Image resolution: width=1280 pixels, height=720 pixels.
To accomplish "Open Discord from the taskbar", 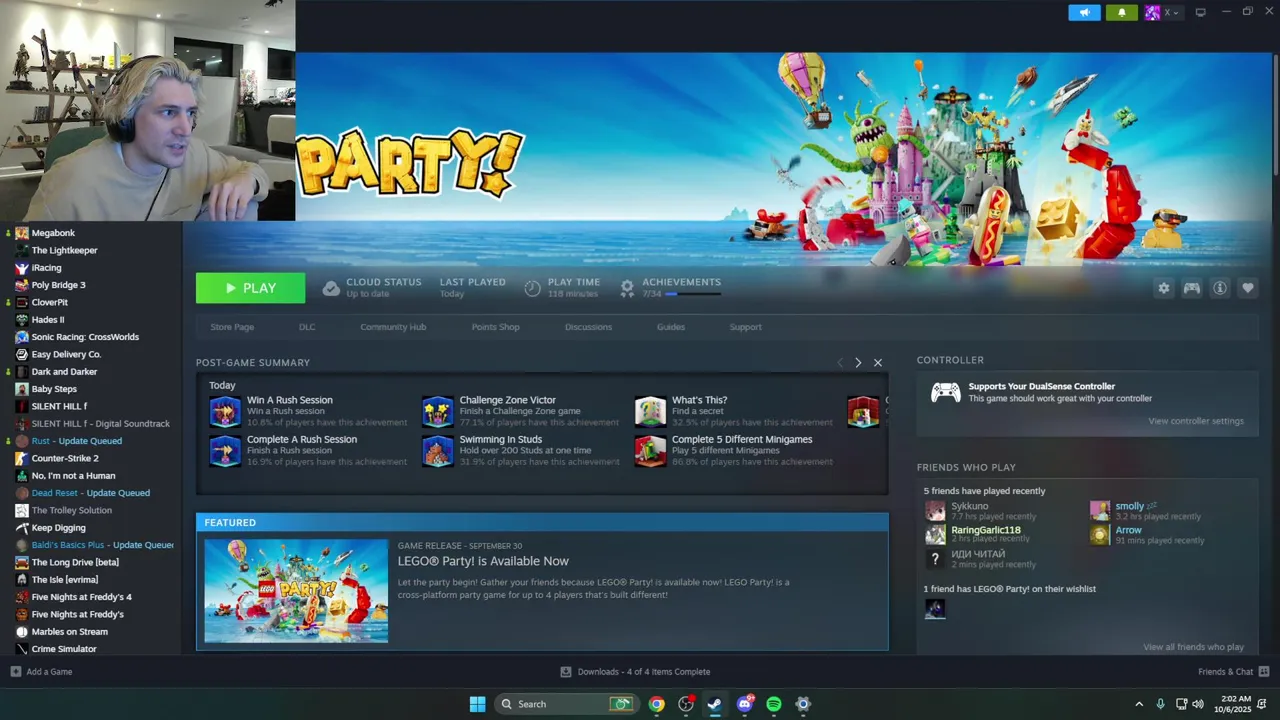I will [744, 704].
